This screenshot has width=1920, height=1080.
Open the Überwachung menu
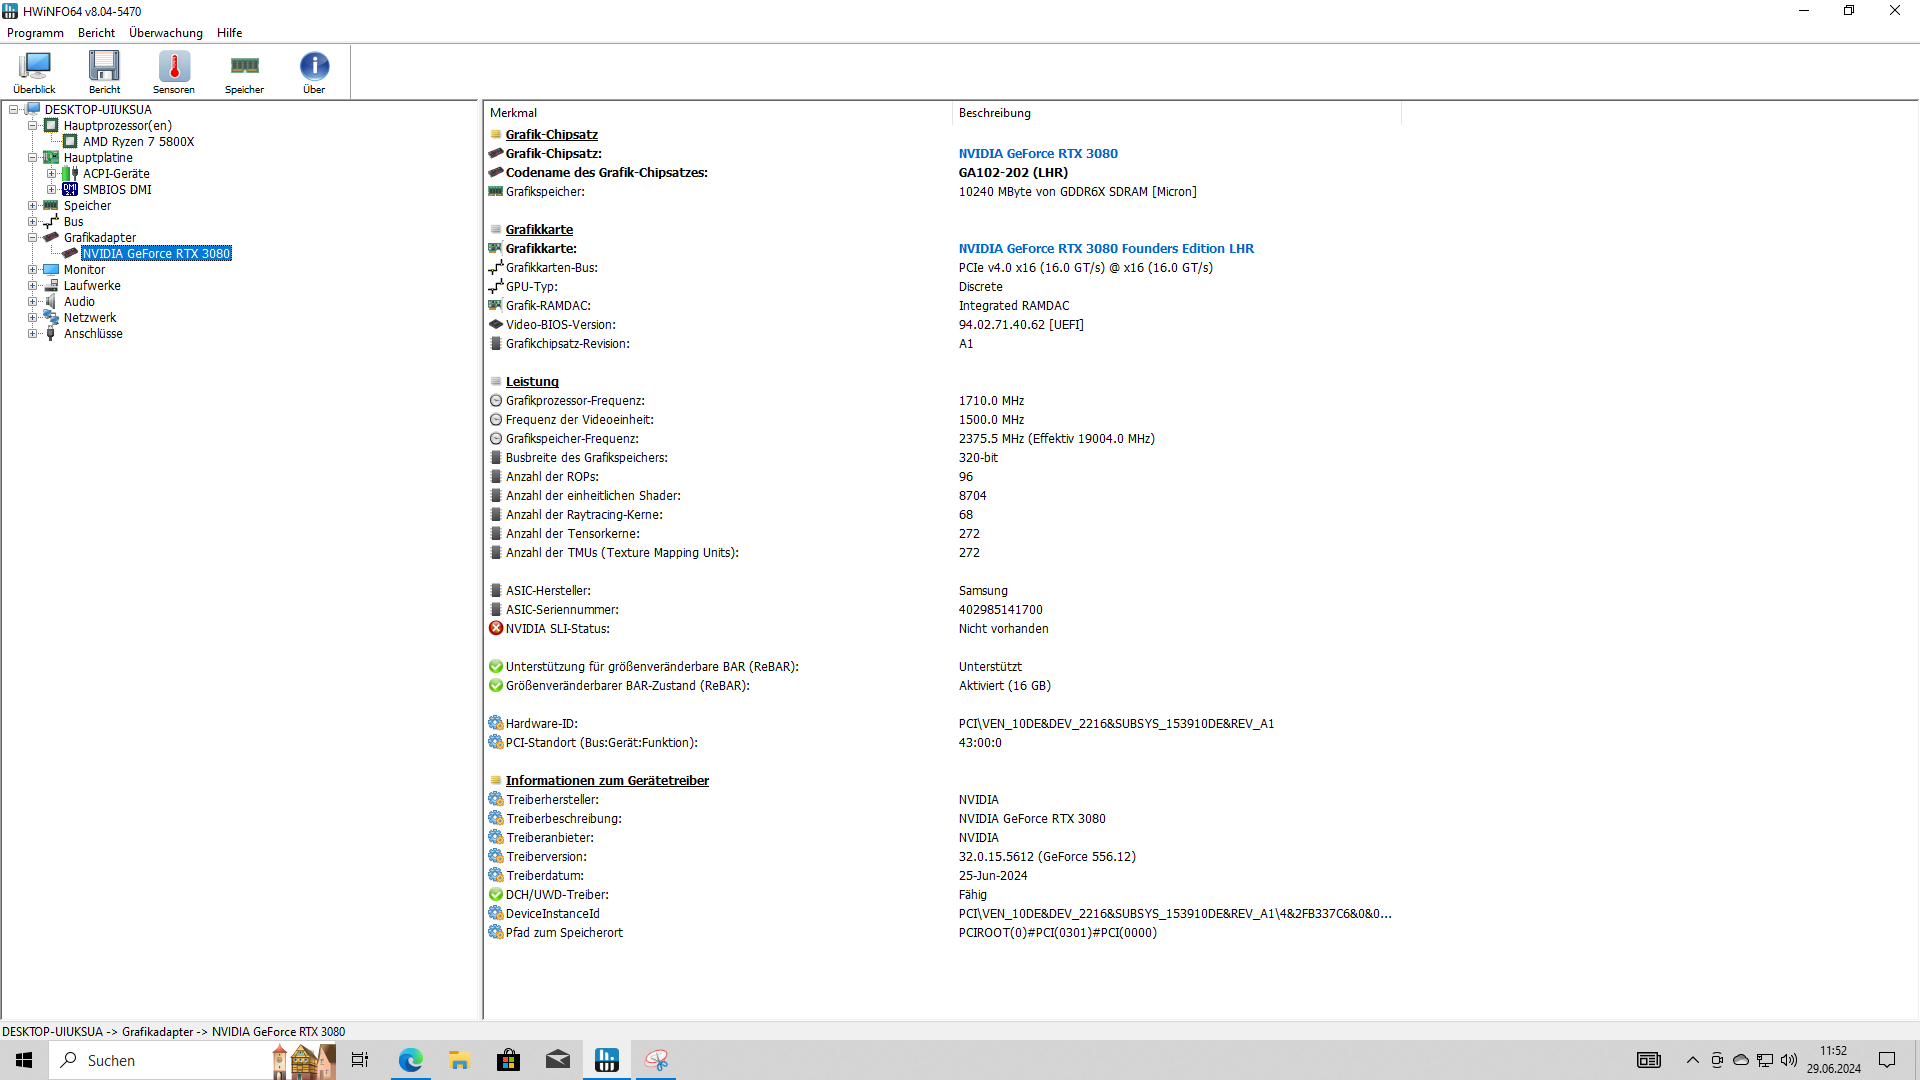(x=165, y=33)
